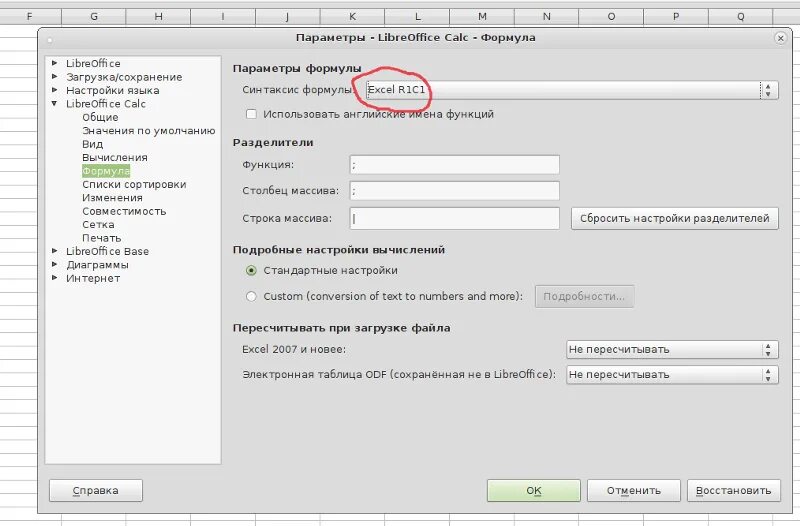The width and height of the screenshot is (800, 526).
Task: Close the Параметры dialog window
Action: 780,38
